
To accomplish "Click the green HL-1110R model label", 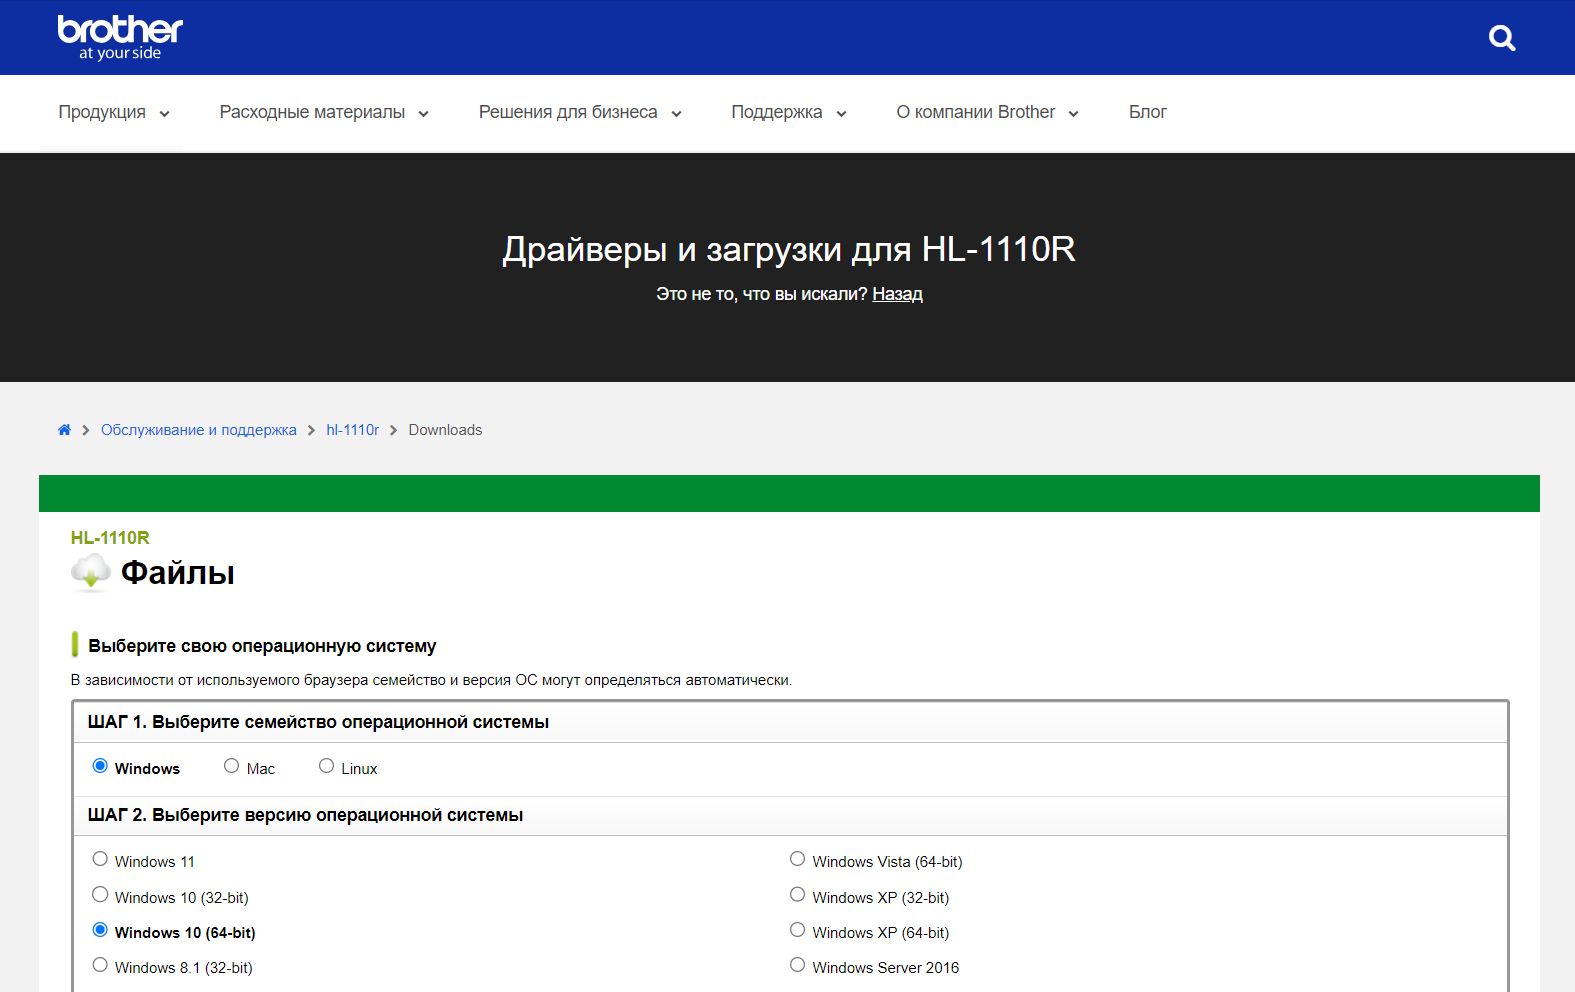I will pyautogui.click(x=110, y=538).
